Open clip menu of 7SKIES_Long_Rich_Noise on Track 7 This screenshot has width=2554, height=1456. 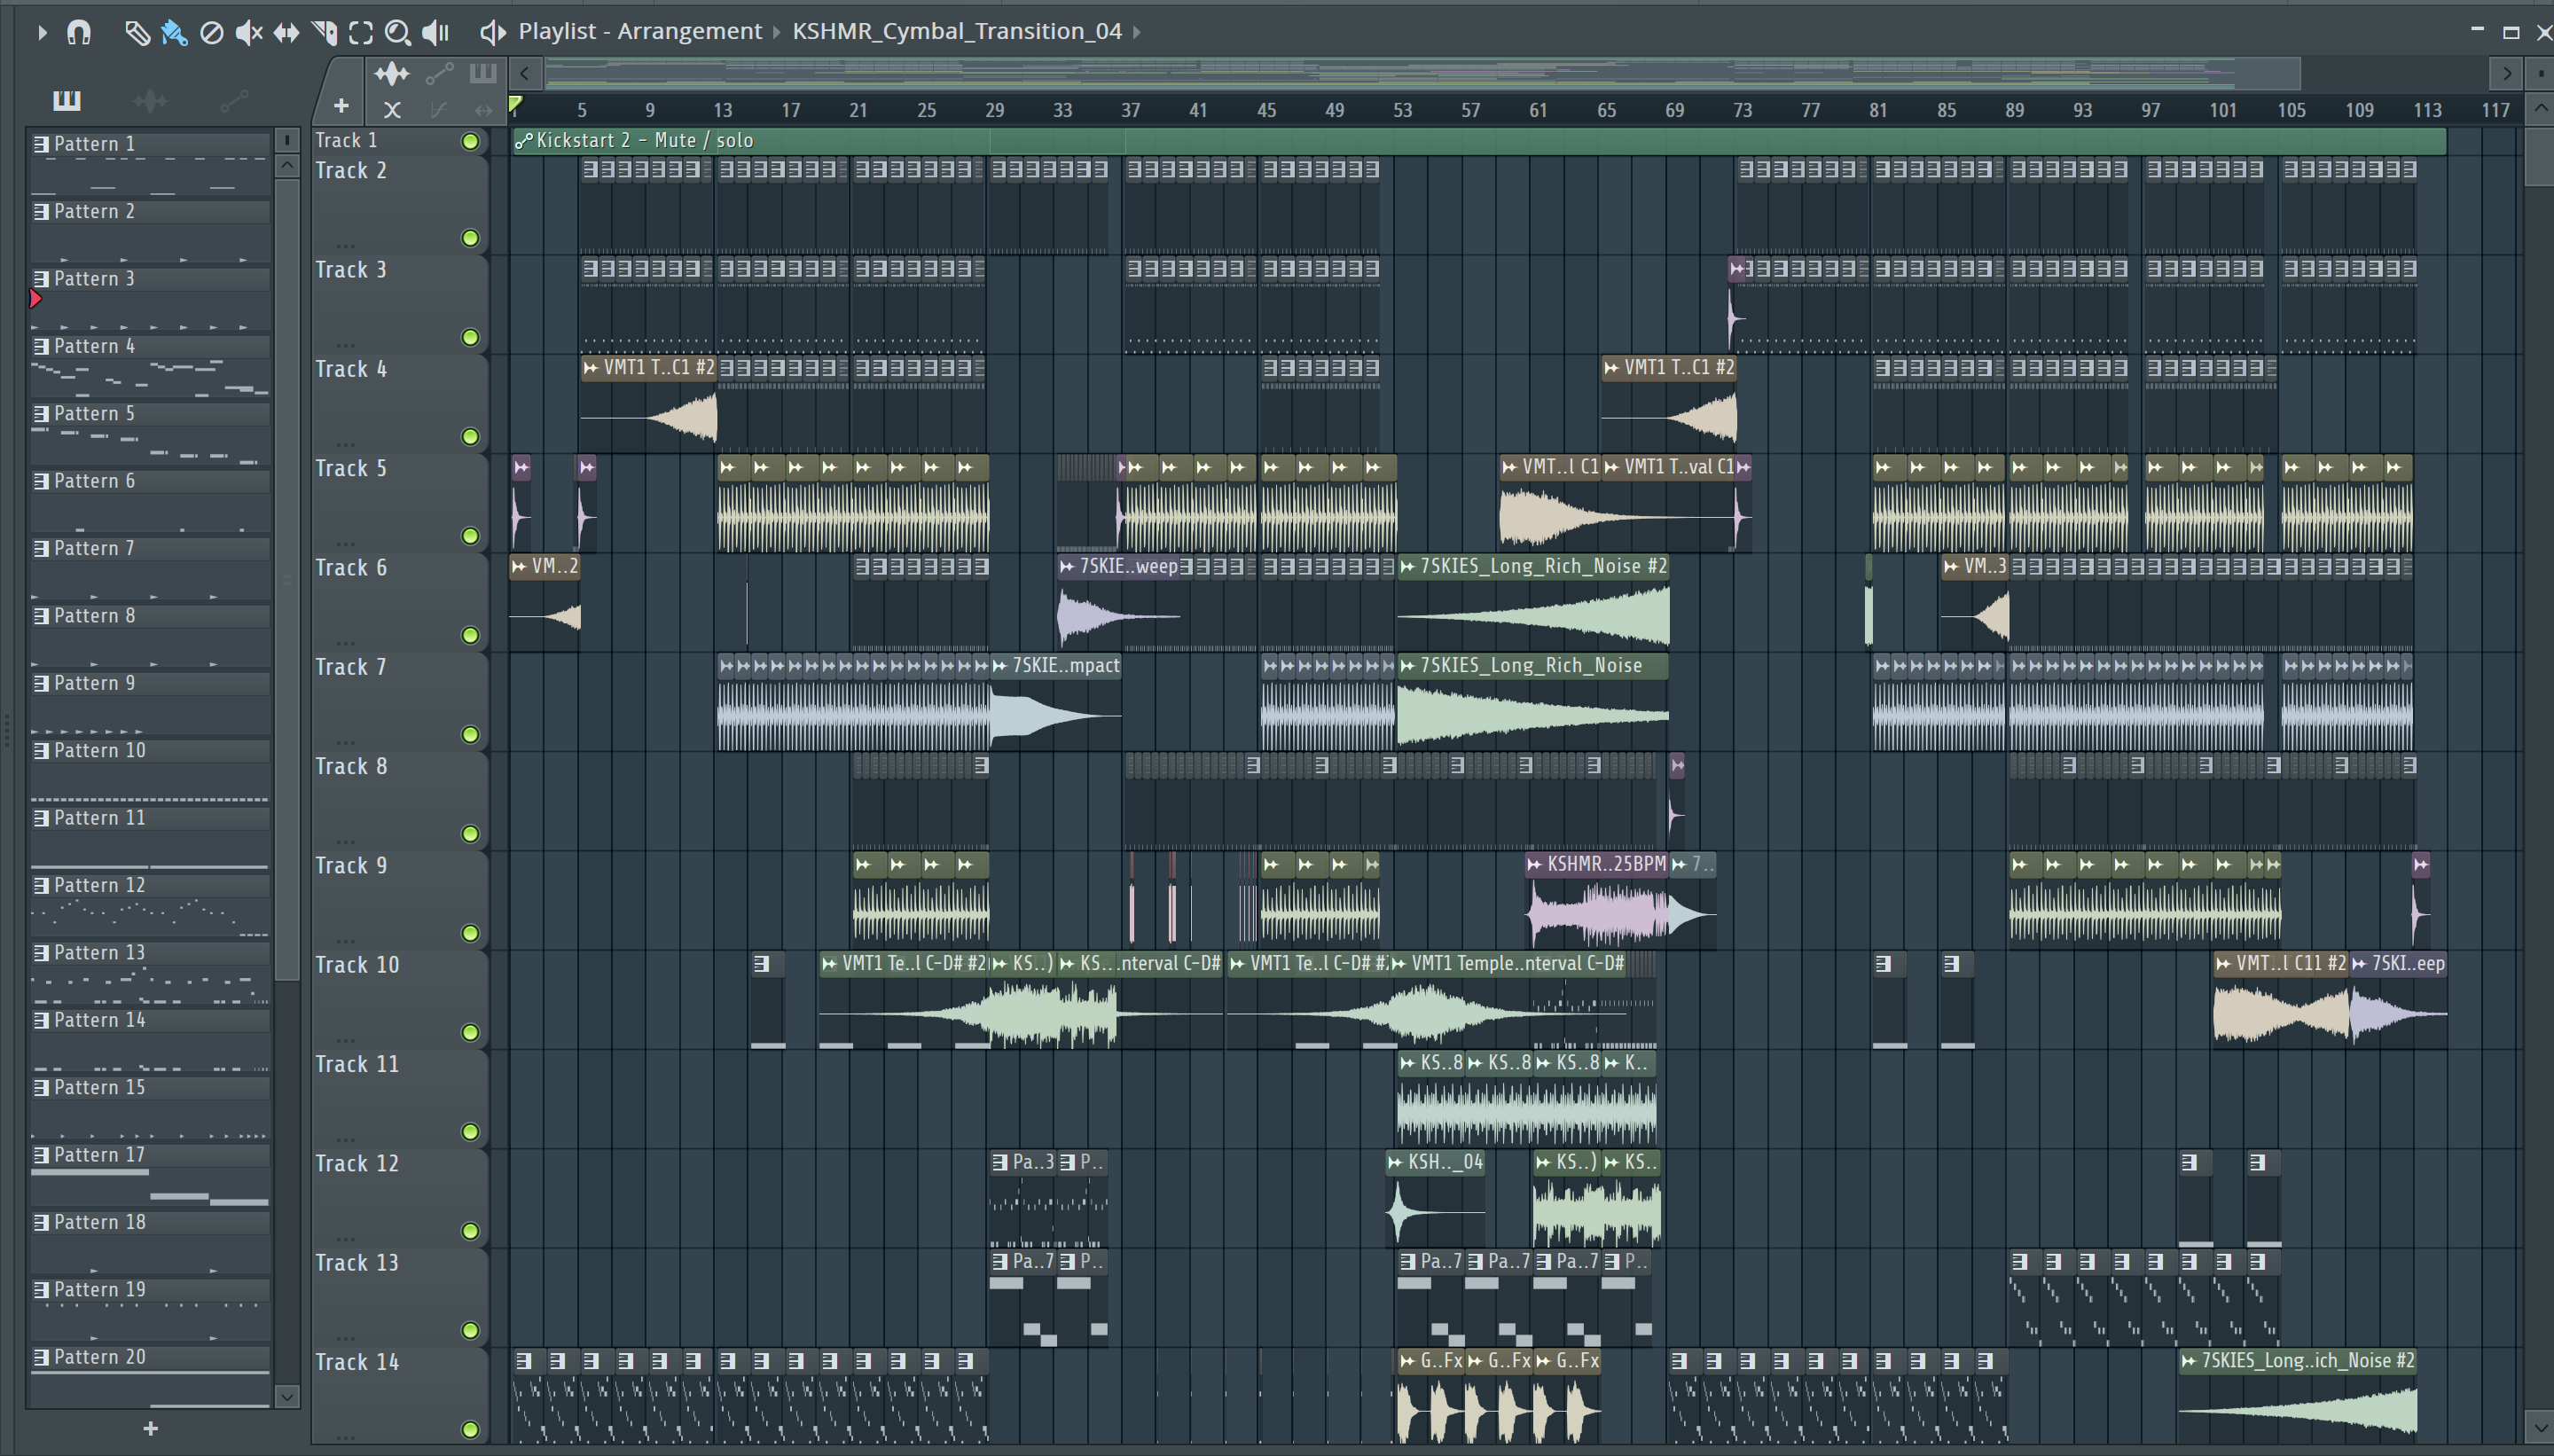pyautogui.click(x=1408, y=666)
